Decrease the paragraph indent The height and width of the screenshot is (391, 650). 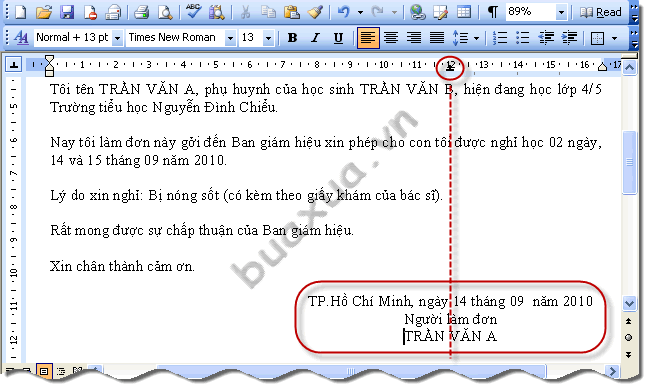(546, 38)
